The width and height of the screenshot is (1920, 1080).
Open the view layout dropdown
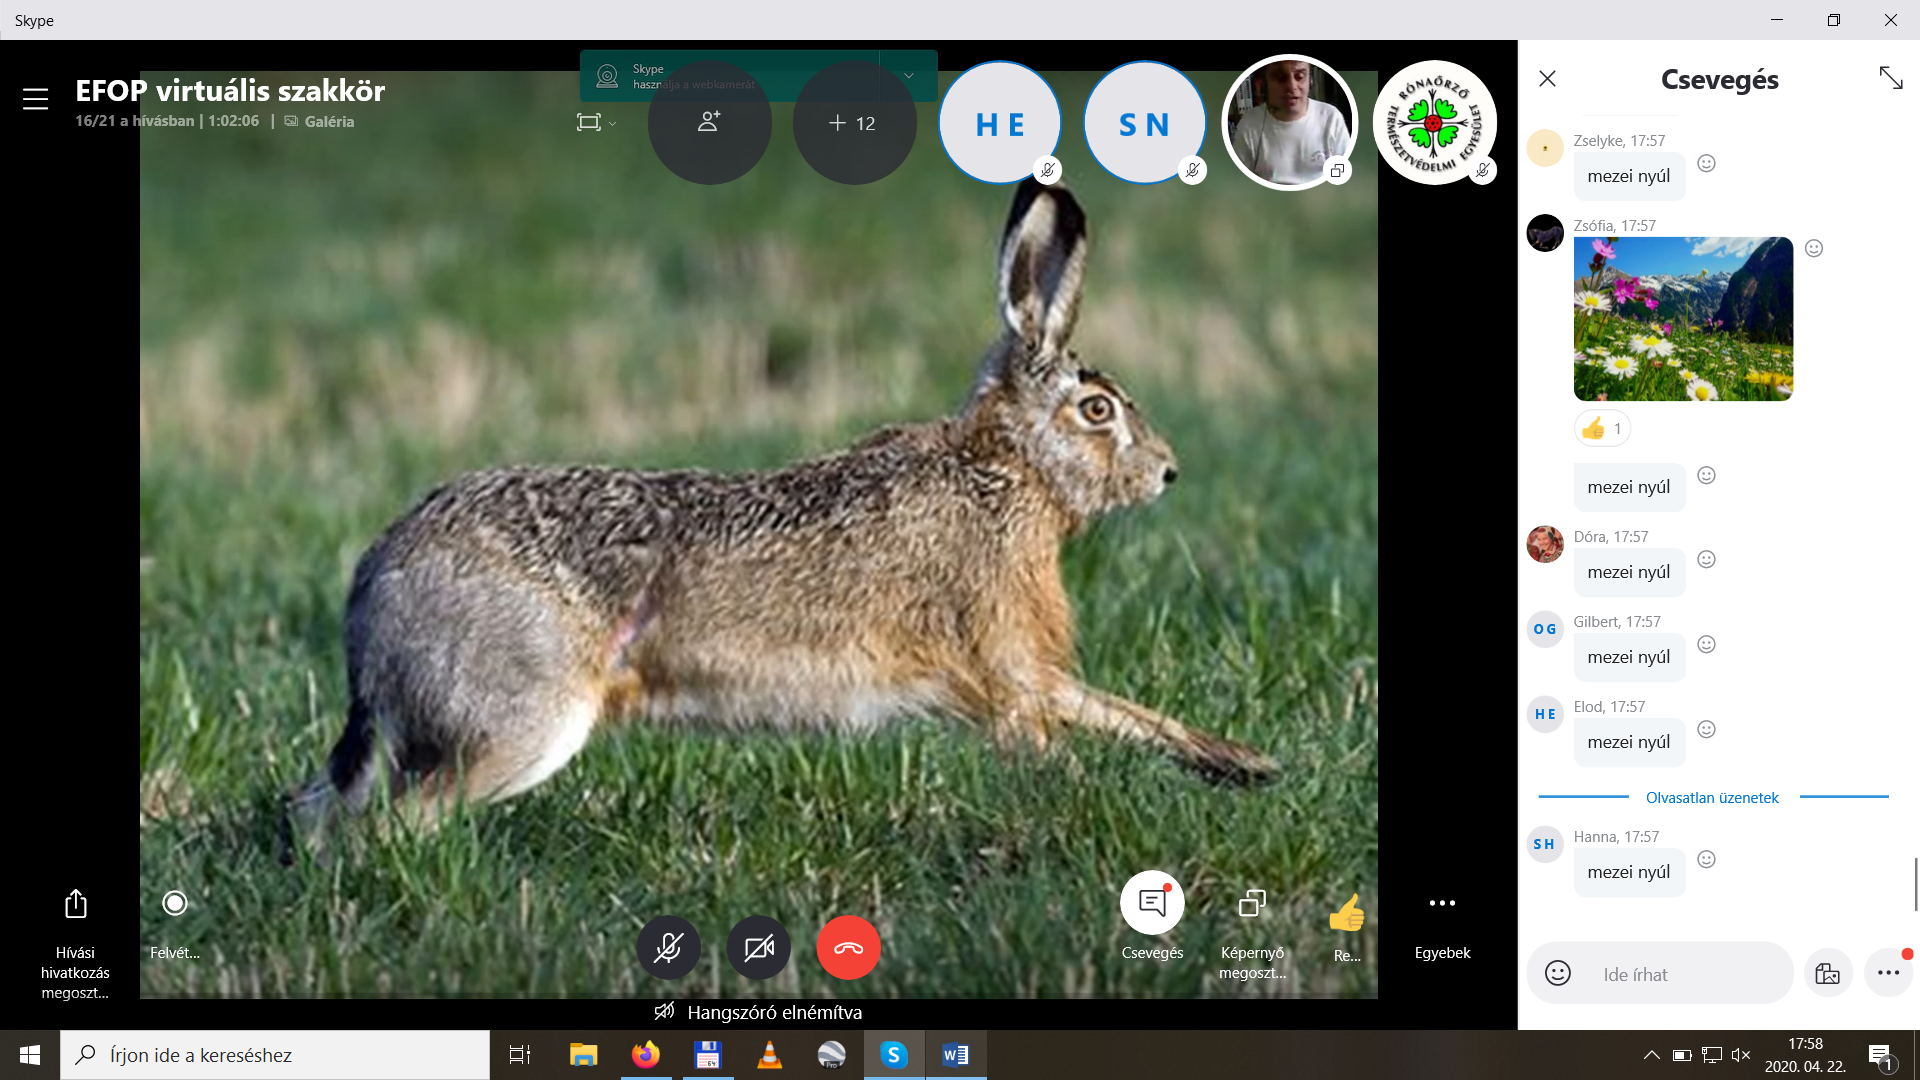[x=596, y=122]
